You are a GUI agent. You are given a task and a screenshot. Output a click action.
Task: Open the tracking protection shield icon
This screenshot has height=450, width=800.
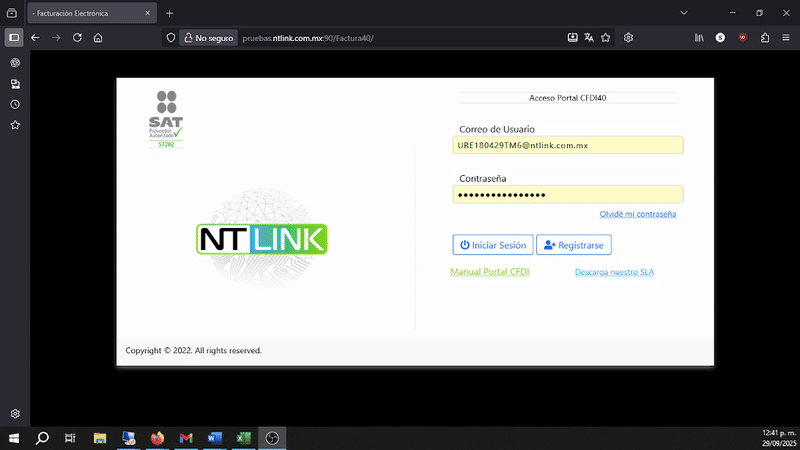click(171, 38)
